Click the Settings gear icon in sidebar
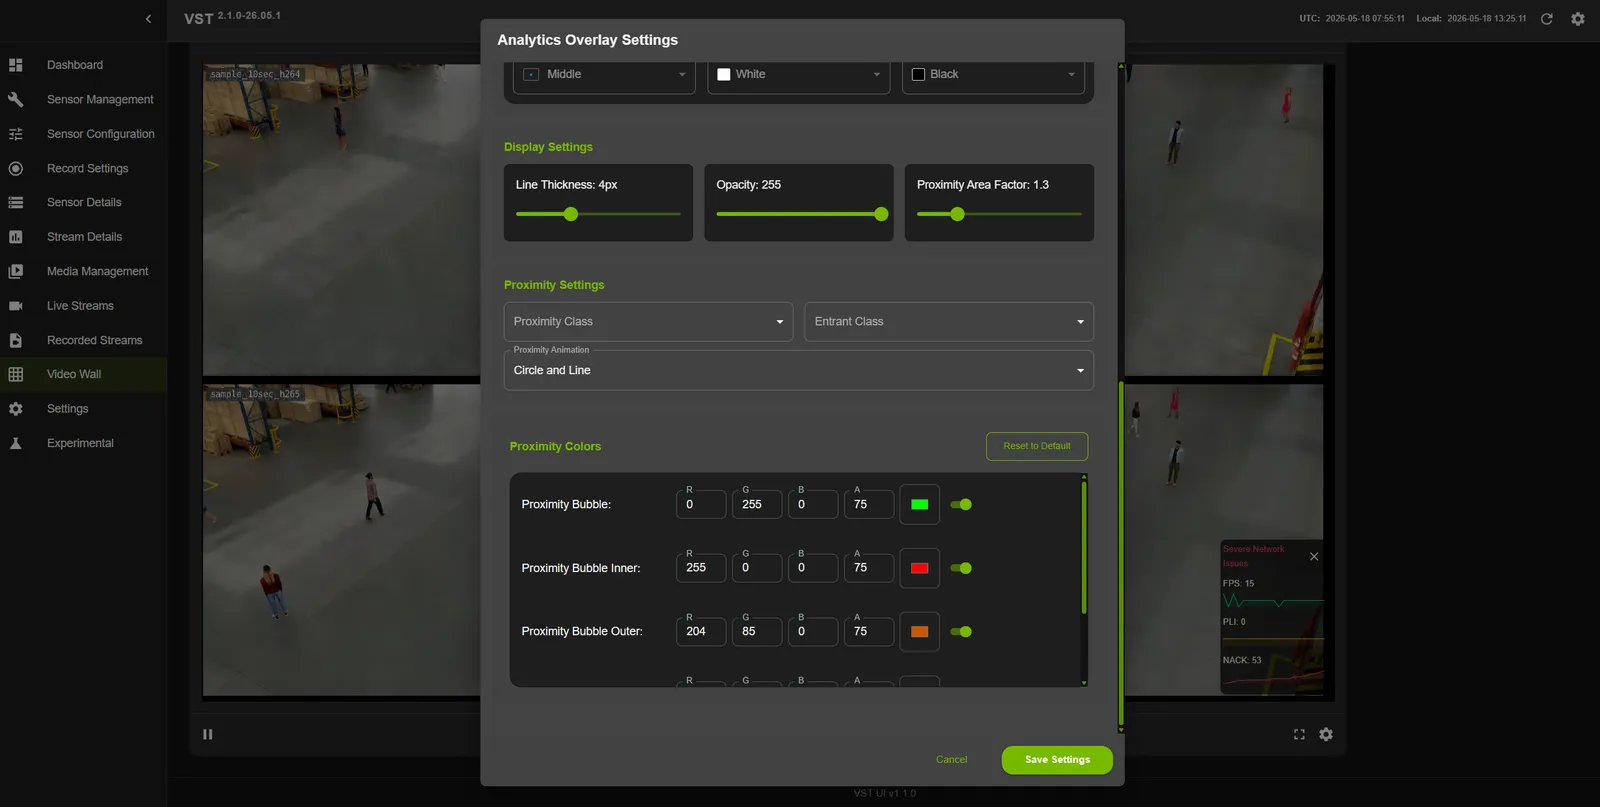1600x807 pixels. 16,409
